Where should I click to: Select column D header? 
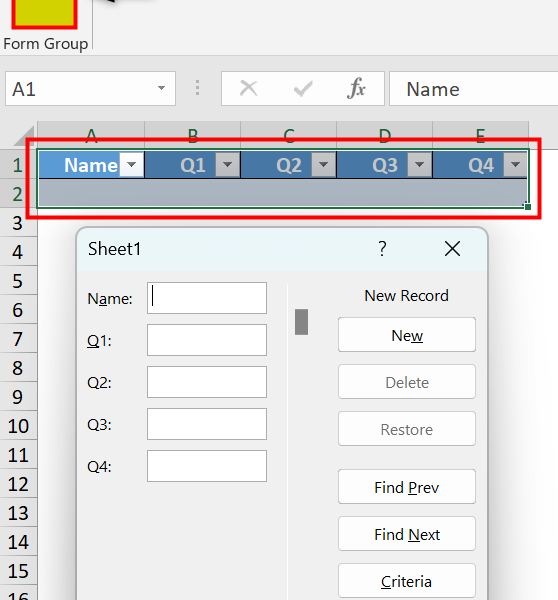click(385, 136)
